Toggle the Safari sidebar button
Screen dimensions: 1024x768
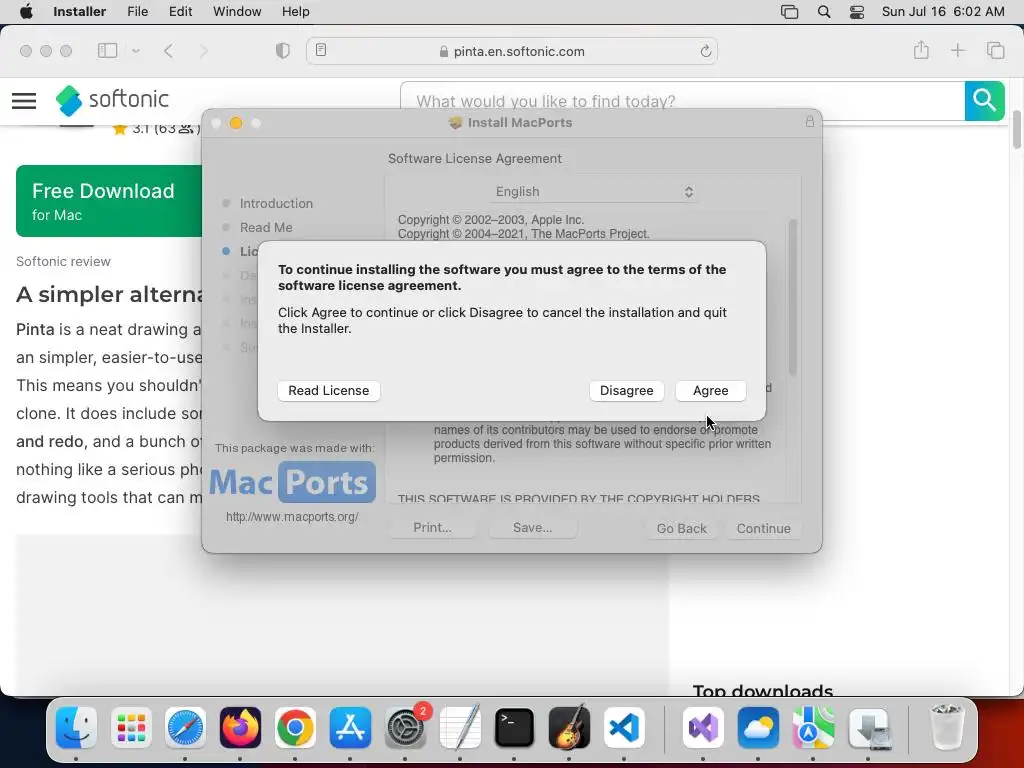(x=107, y=50)
